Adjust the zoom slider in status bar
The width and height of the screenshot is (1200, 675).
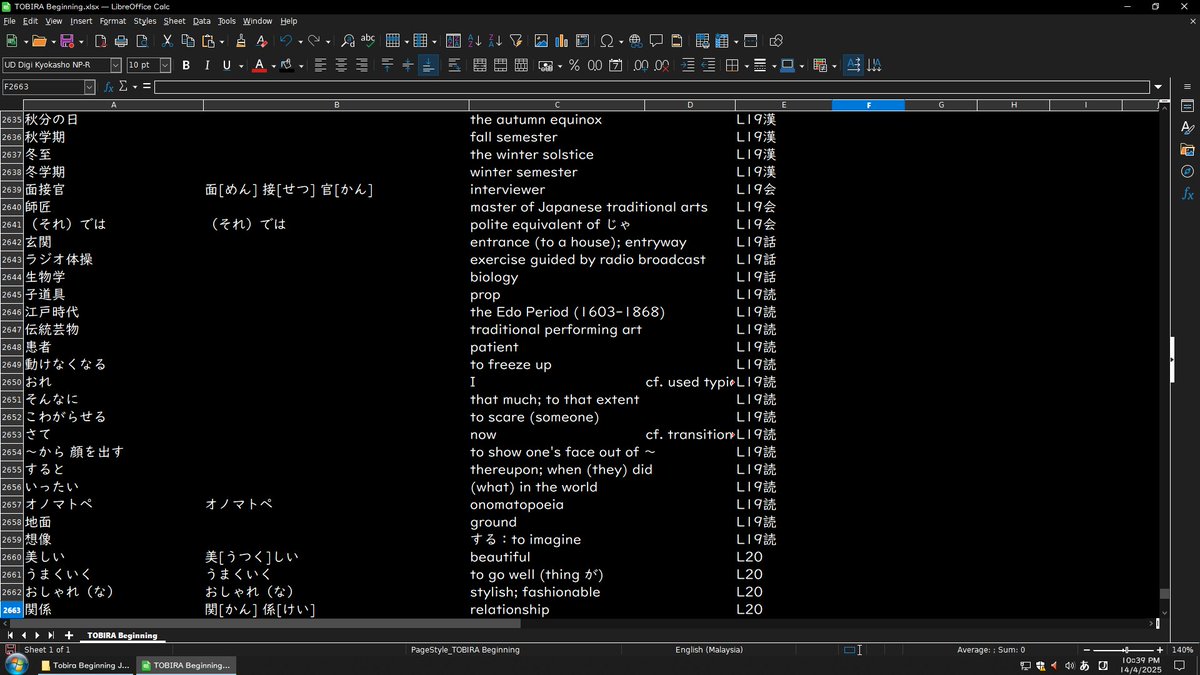coord(1125,650)
